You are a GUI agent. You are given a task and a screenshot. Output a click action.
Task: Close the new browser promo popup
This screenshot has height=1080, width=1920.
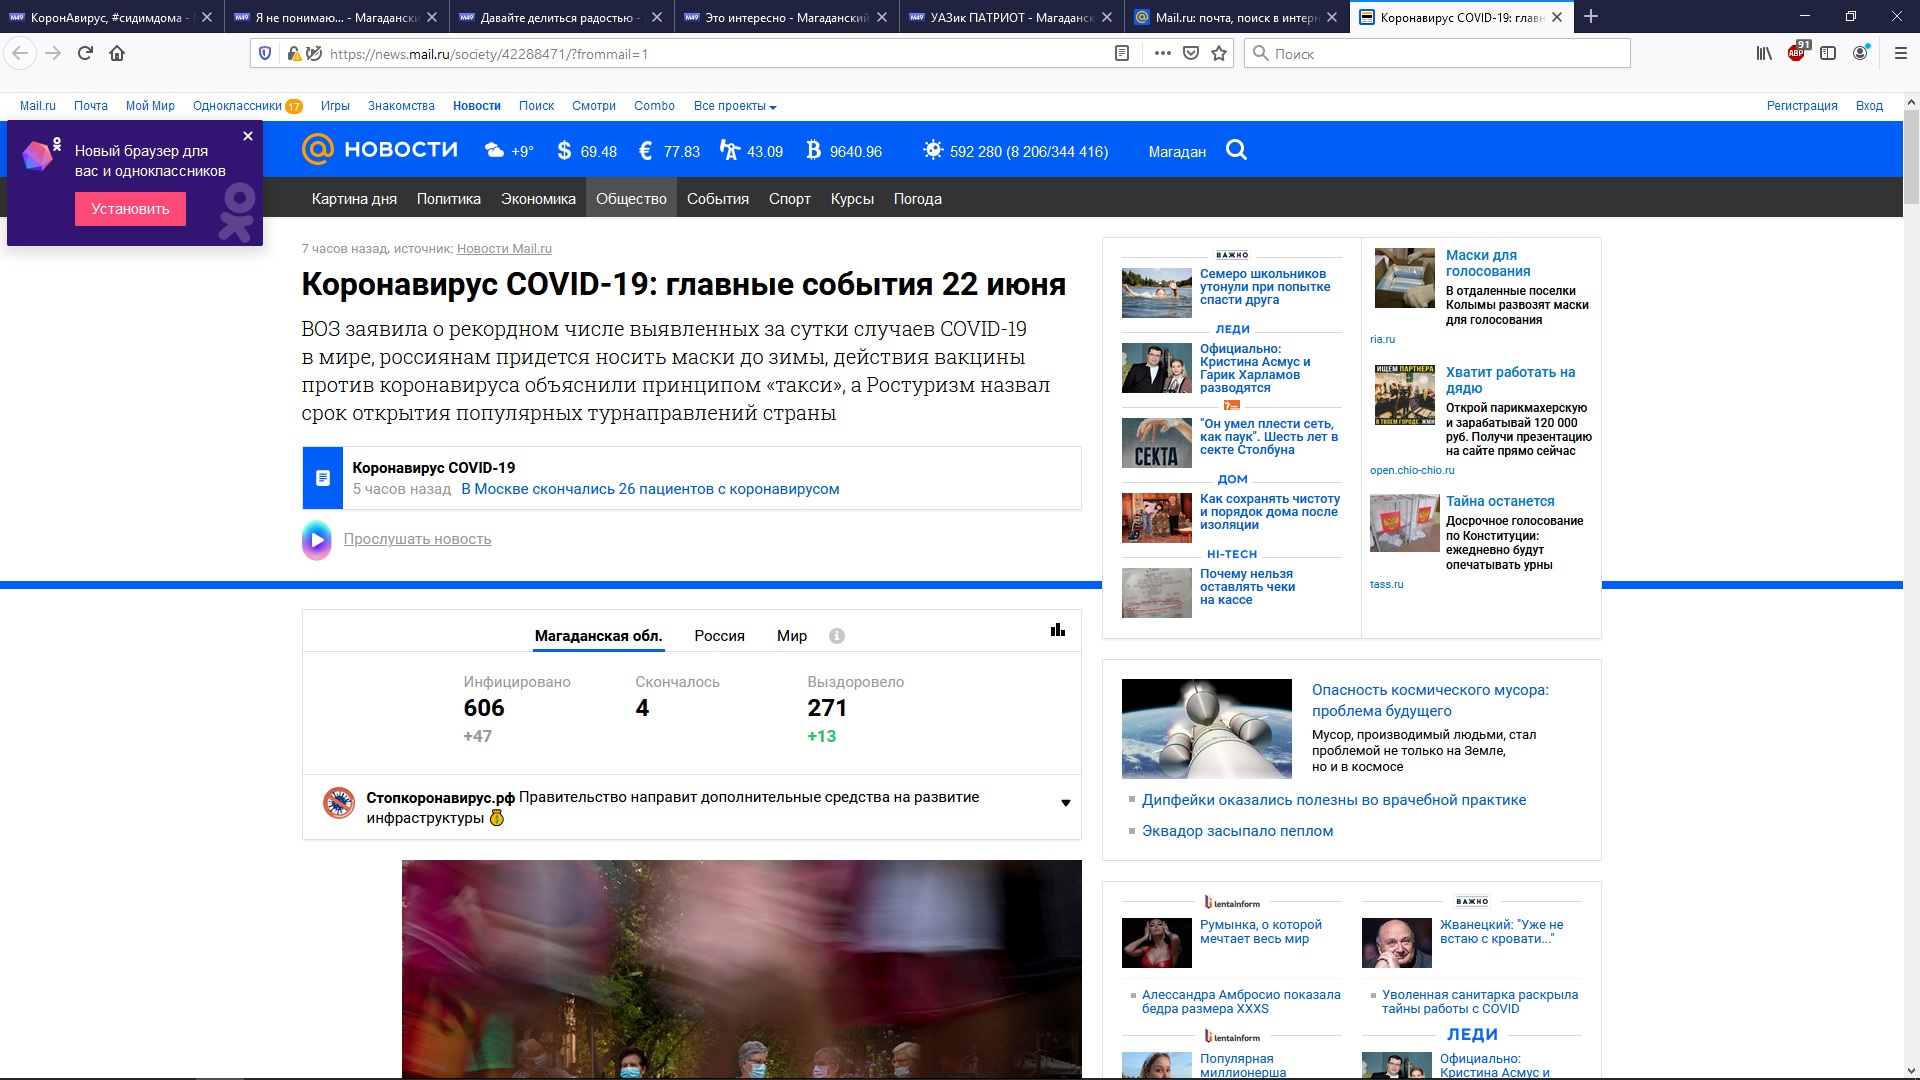coord(248,136)
